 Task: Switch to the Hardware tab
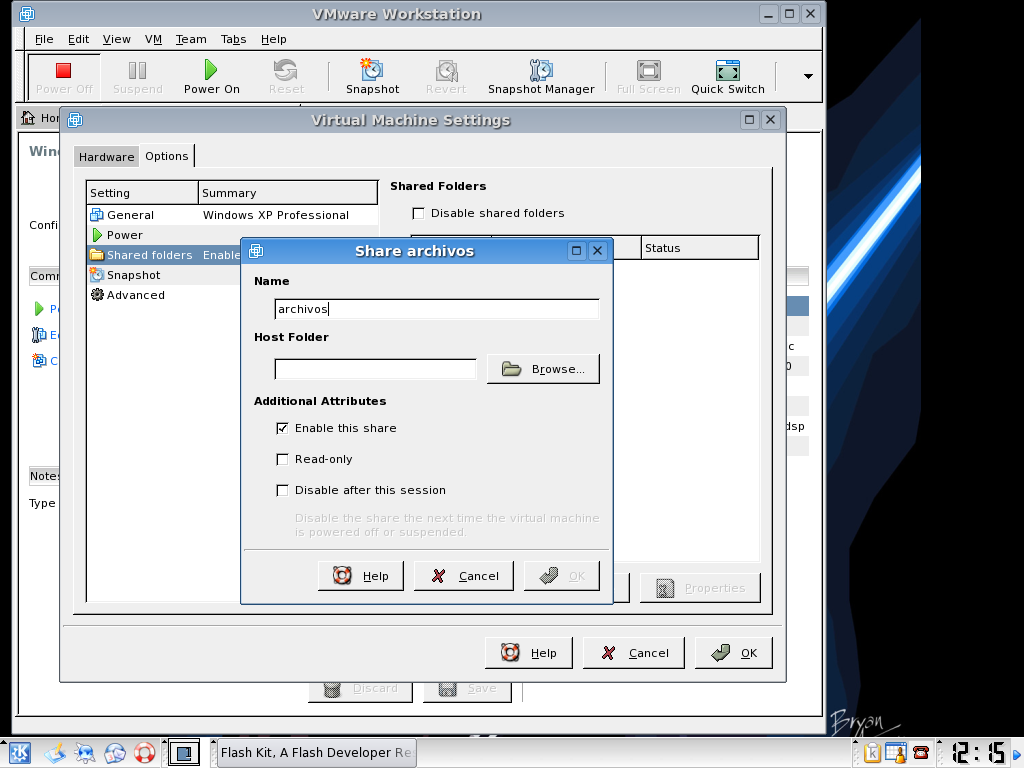tap(106, 157)
